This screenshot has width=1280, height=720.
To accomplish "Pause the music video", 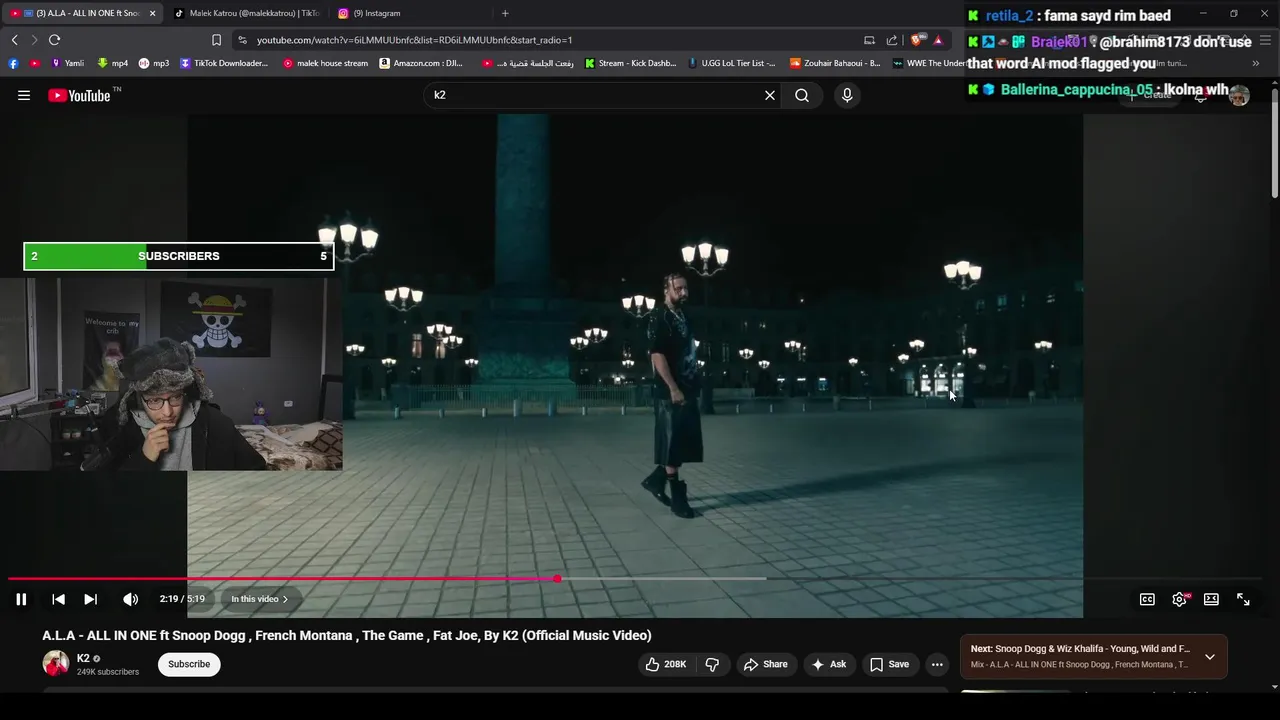I will [x=21, y=599].
